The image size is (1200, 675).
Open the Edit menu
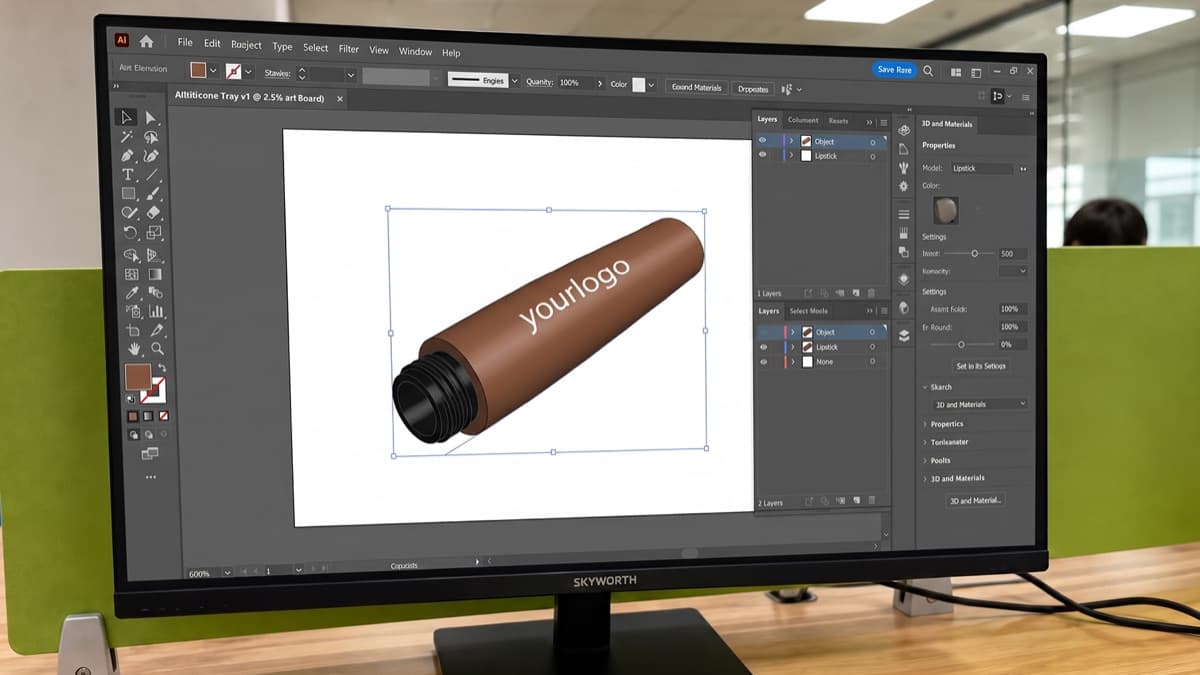tap(212, 44)
